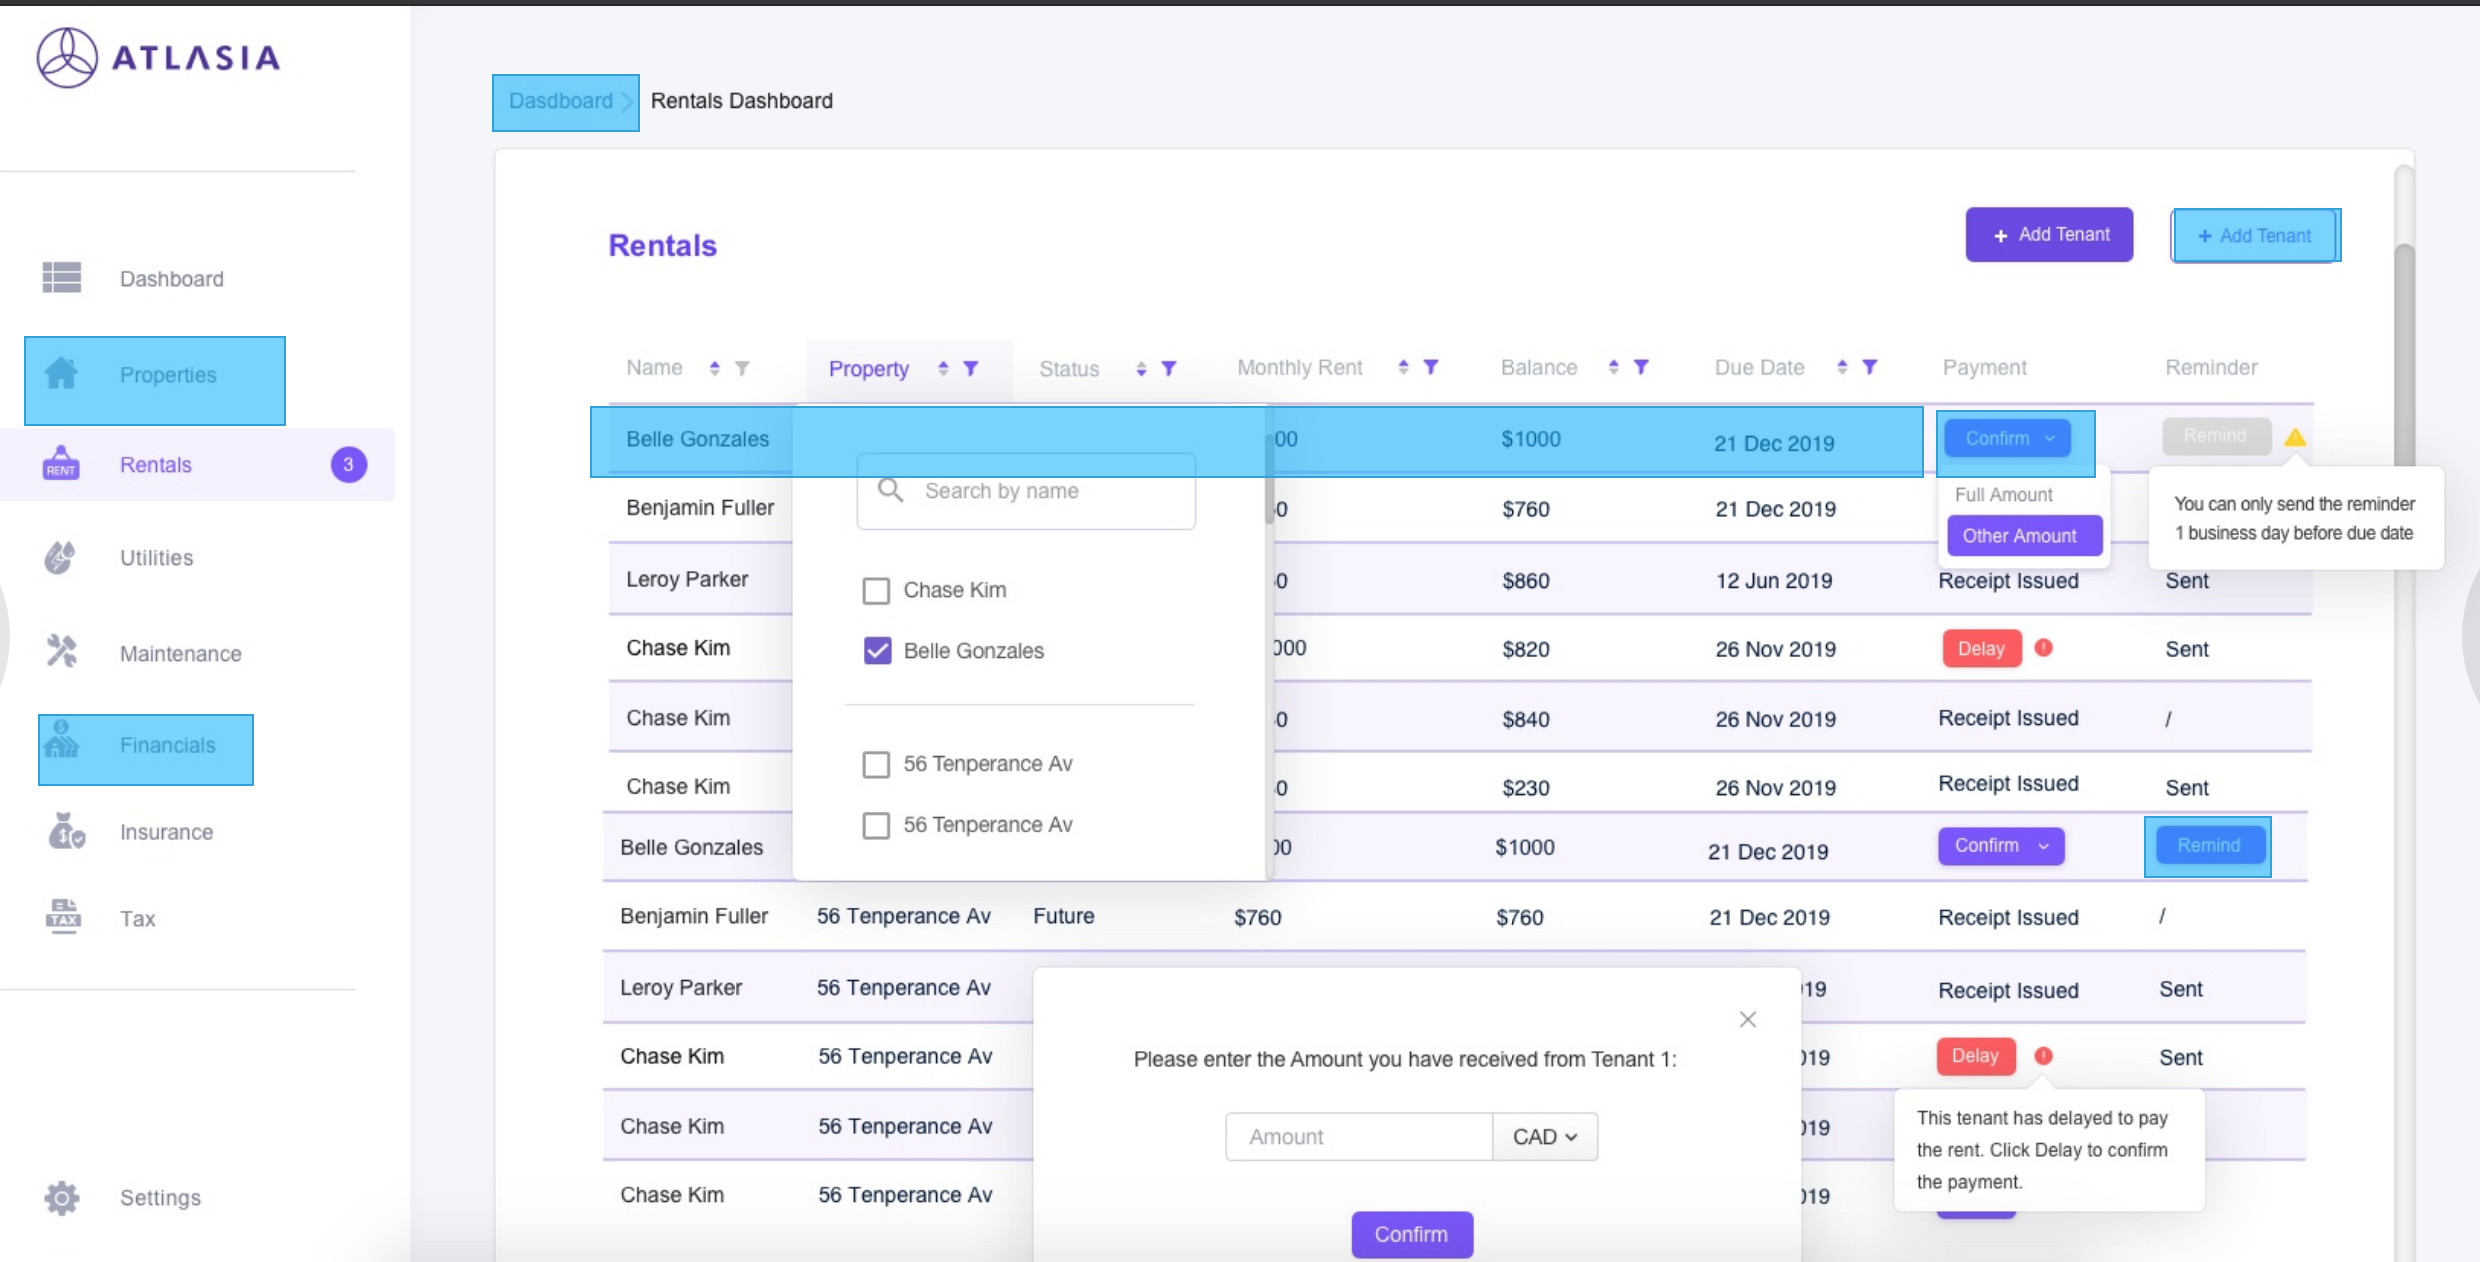Check the Chase Kim checkbox
2480x1262 pixels.
click(876, 591)
